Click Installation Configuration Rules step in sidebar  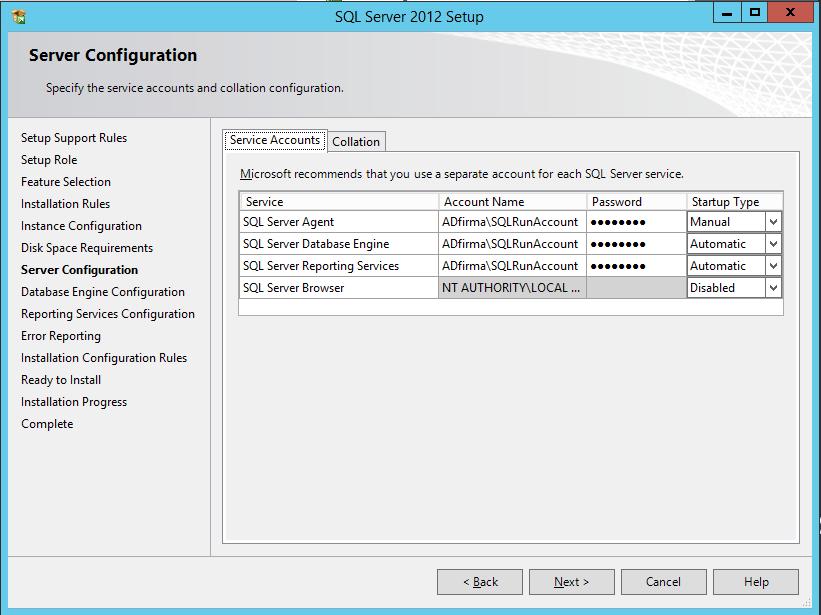point(104,357)
